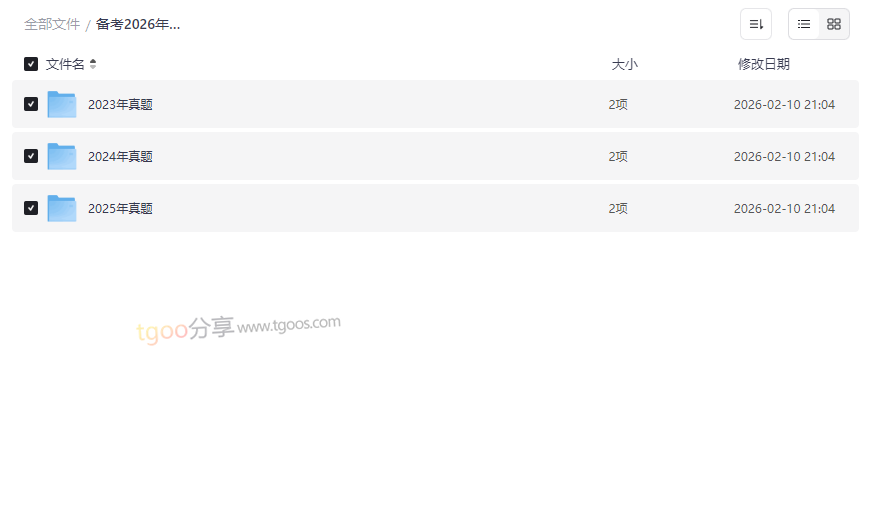
Task: Go back to 全部文件 breadcrumb
Action: coord(52,24)
